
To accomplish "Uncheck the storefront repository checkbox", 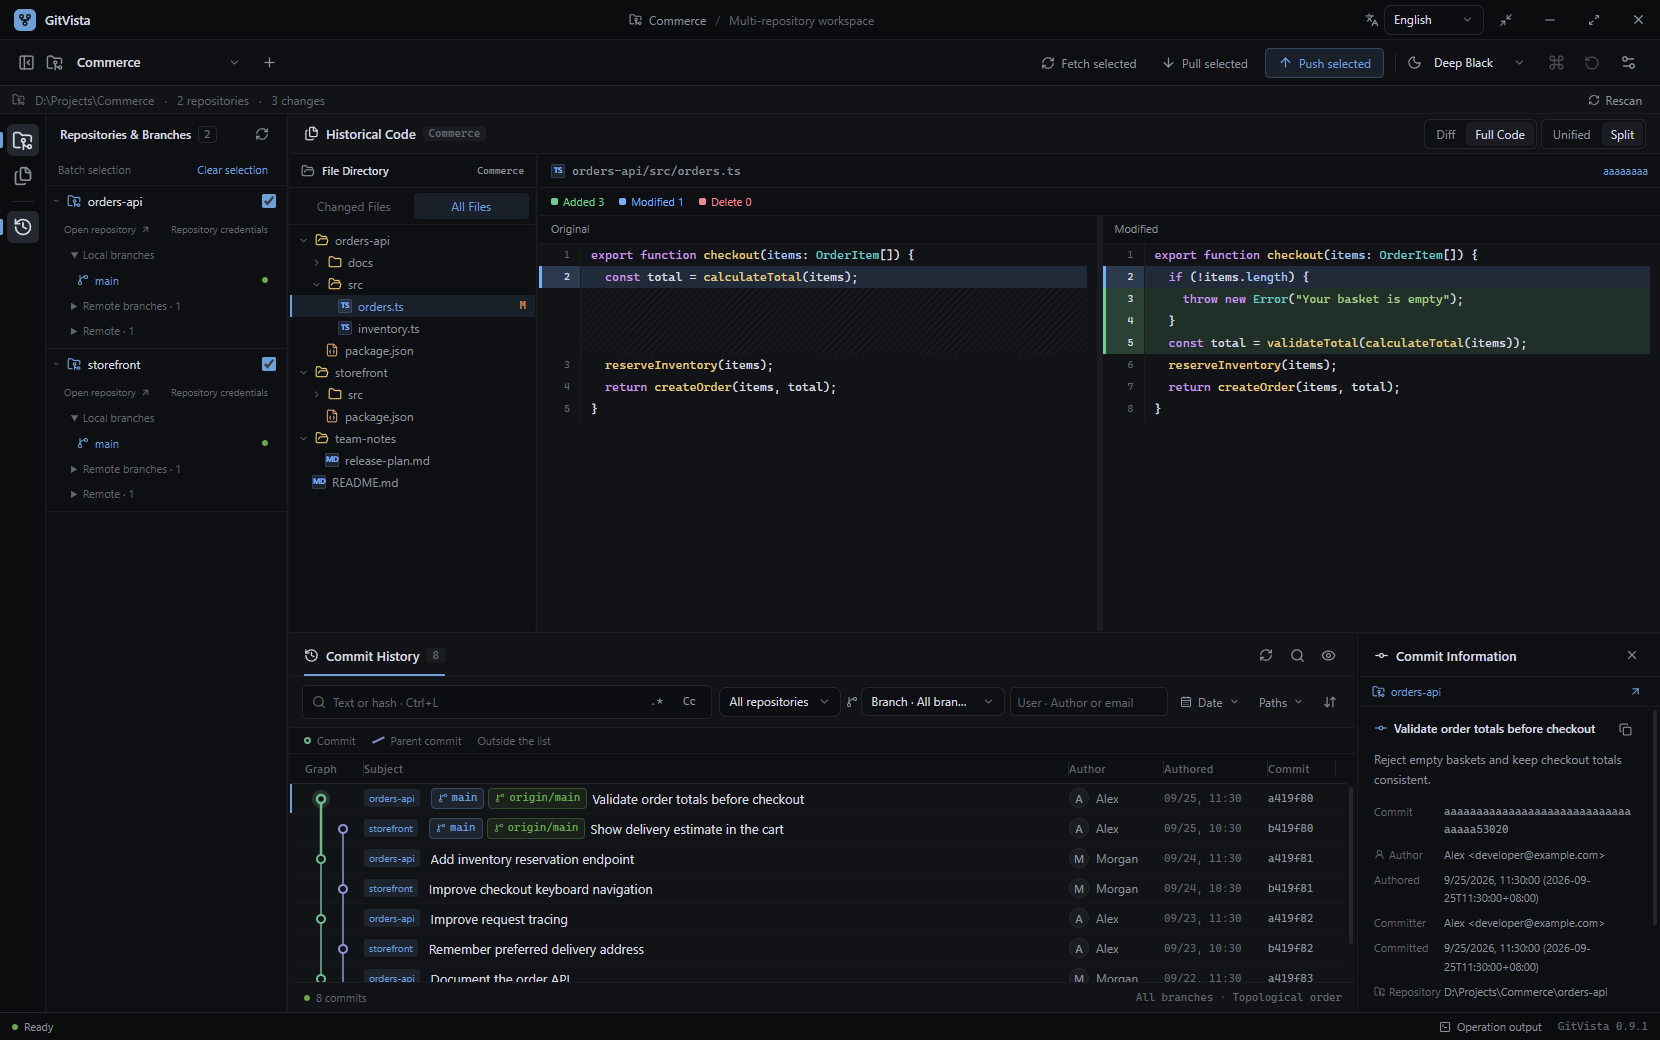I will point(269,364).
